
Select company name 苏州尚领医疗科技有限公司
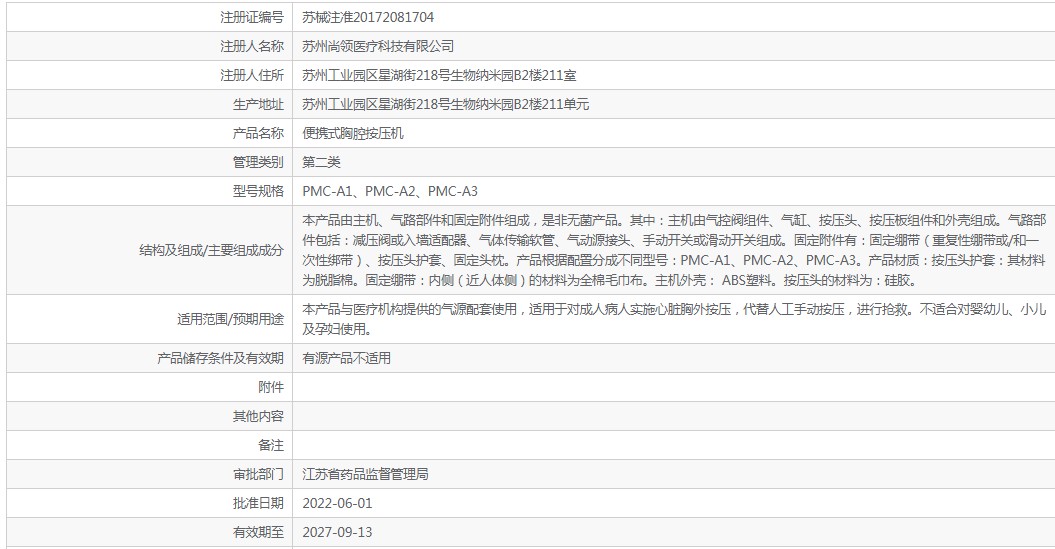point(378,46)
